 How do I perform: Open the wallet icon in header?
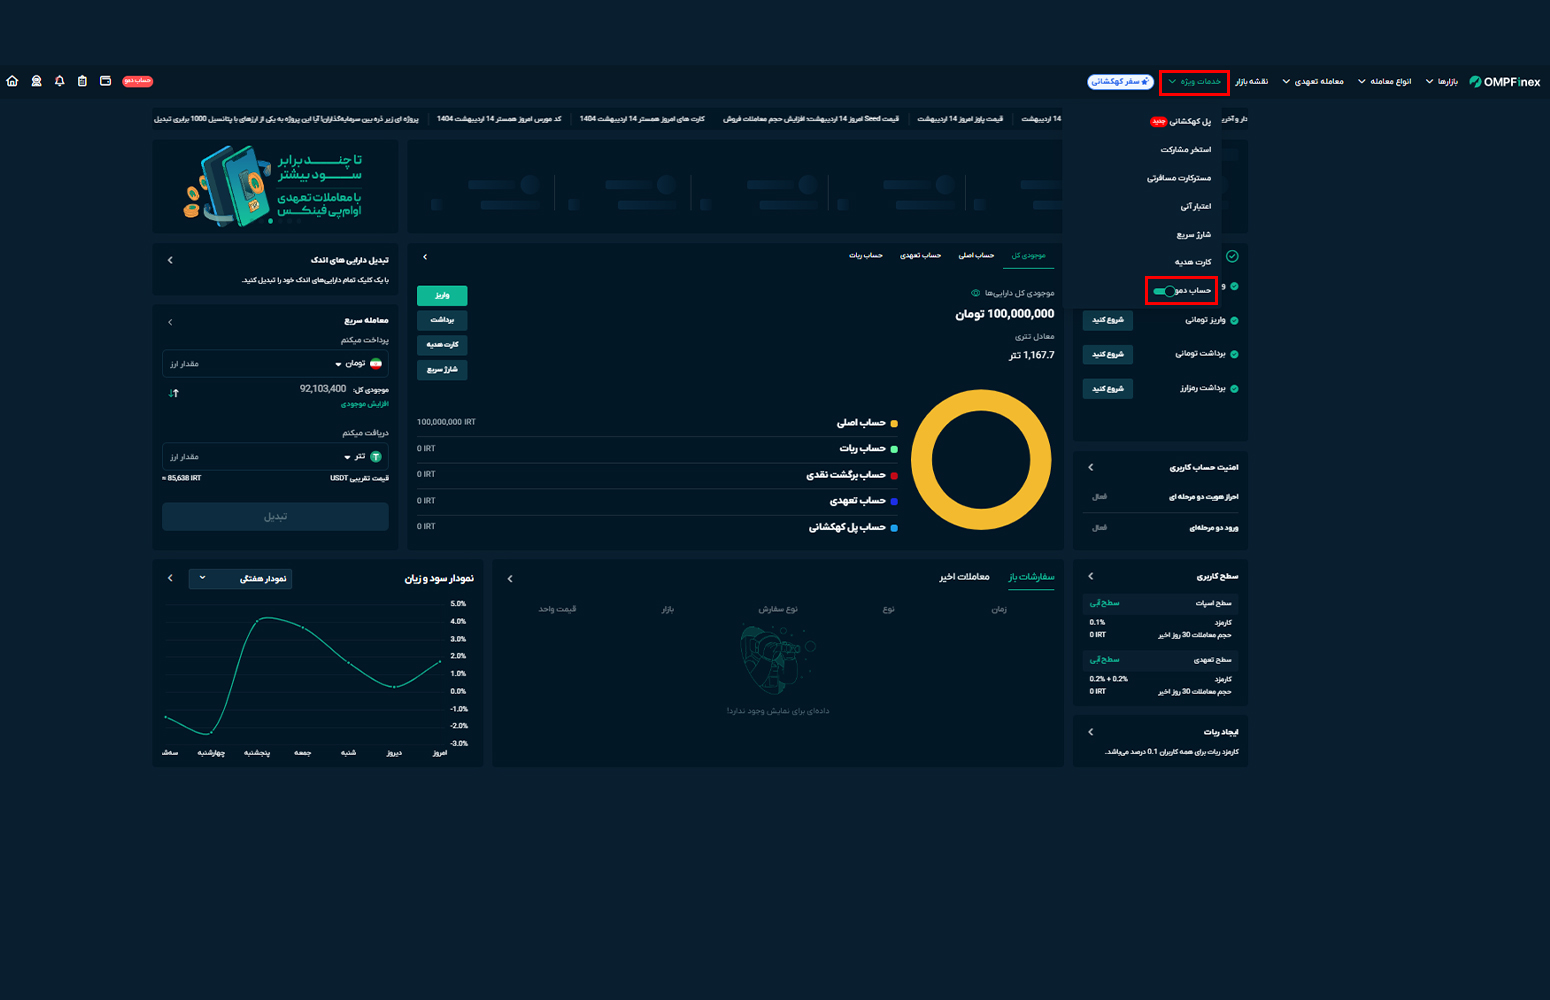(x=105, y=81)
